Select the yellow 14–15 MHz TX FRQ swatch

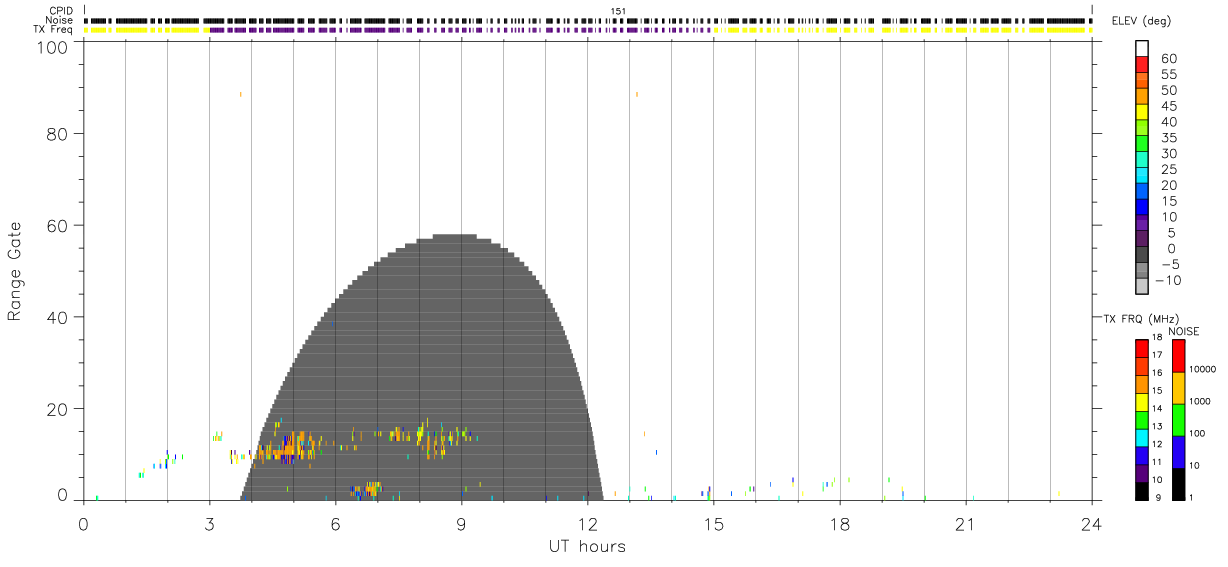pyautogui.click(x=1142, y=402)
